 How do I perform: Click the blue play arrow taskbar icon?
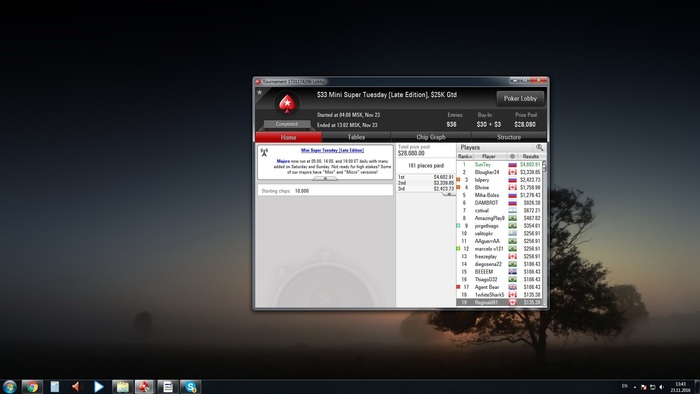(99, 386)
